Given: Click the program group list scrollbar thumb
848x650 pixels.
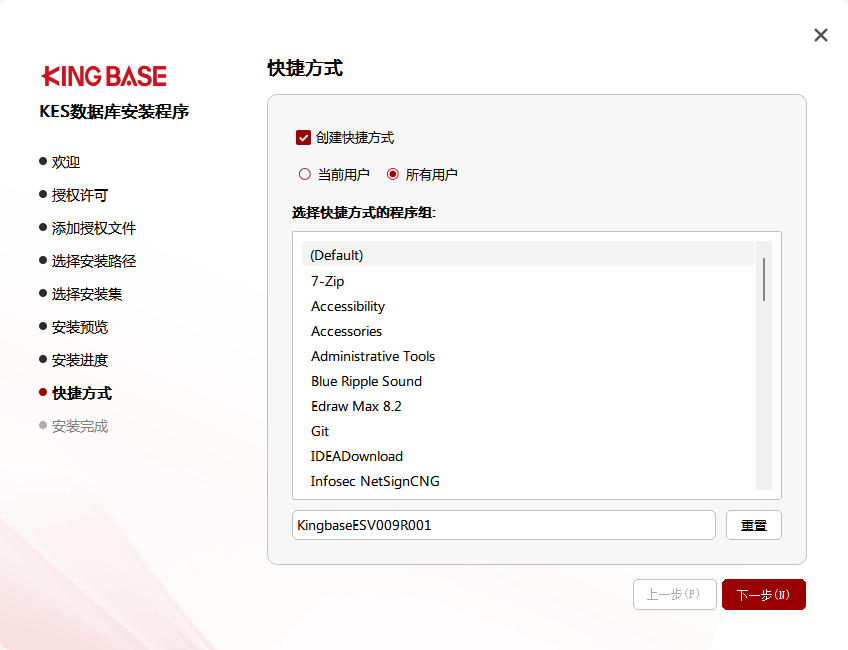Looking at the screenshot, I should pos(764,280).
